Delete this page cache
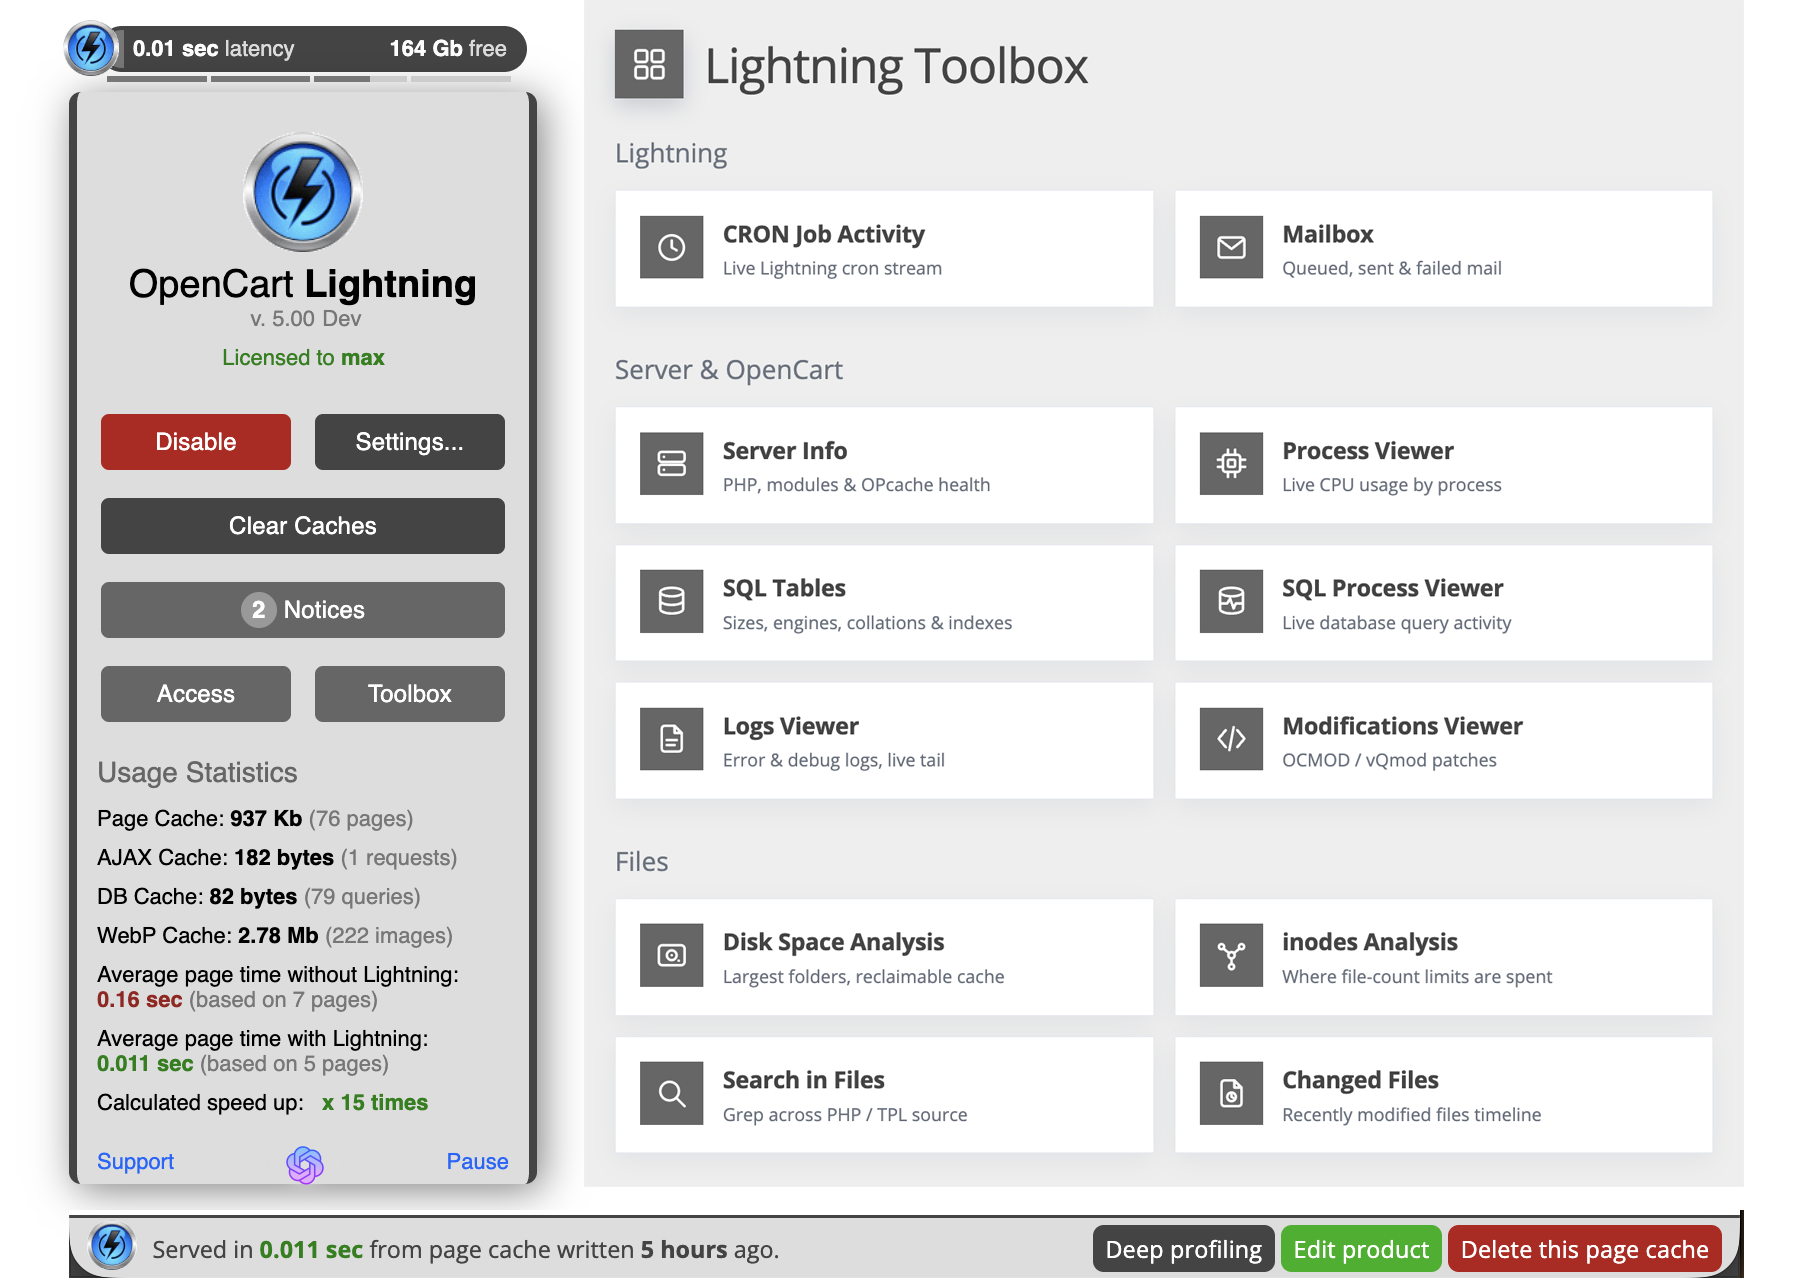The width and height of the screenshot is (1816, 1278). 1585,1249
